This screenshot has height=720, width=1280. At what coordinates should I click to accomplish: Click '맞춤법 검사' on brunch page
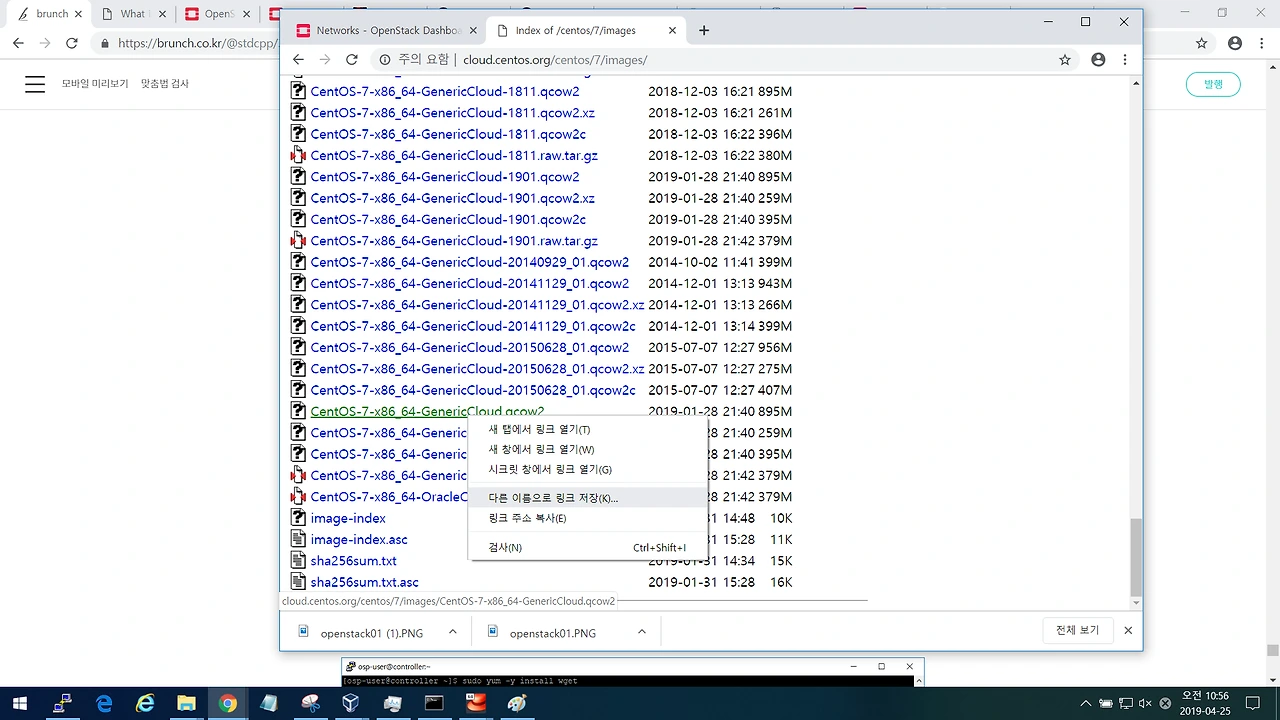[x=165, y=84]
